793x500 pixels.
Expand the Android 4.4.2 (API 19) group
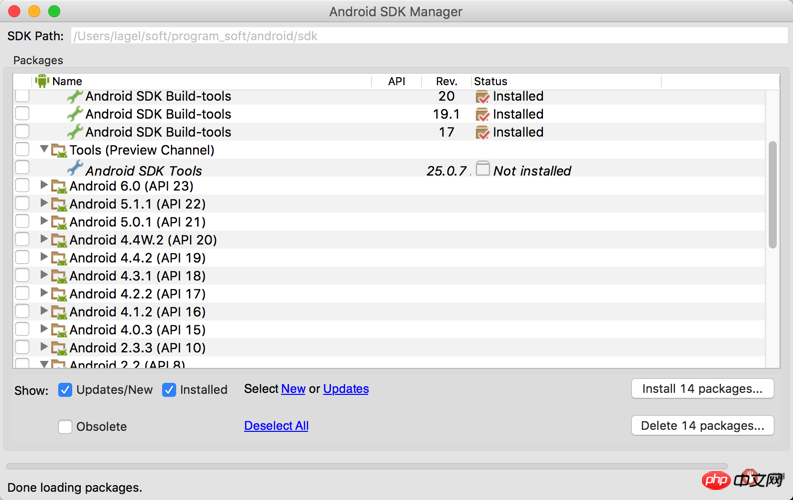[44, 258]
